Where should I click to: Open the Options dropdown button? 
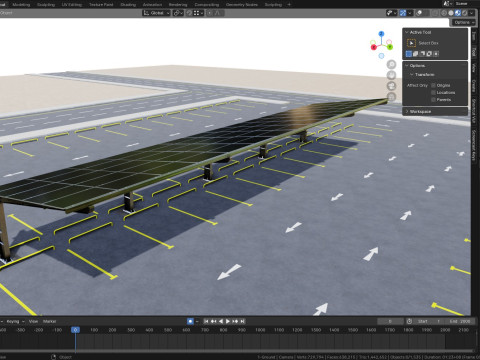(464, 22)
